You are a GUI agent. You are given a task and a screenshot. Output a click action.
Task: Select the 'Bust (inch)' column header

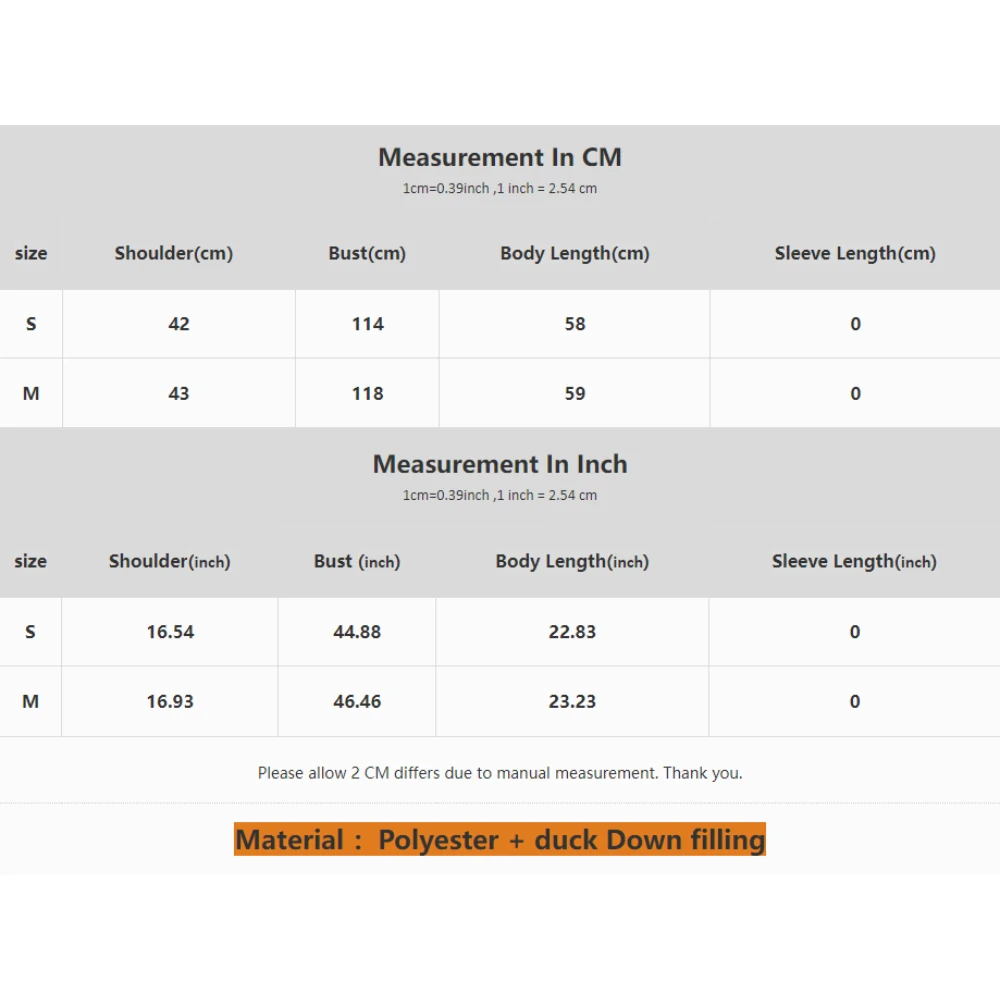pos(357,561)
